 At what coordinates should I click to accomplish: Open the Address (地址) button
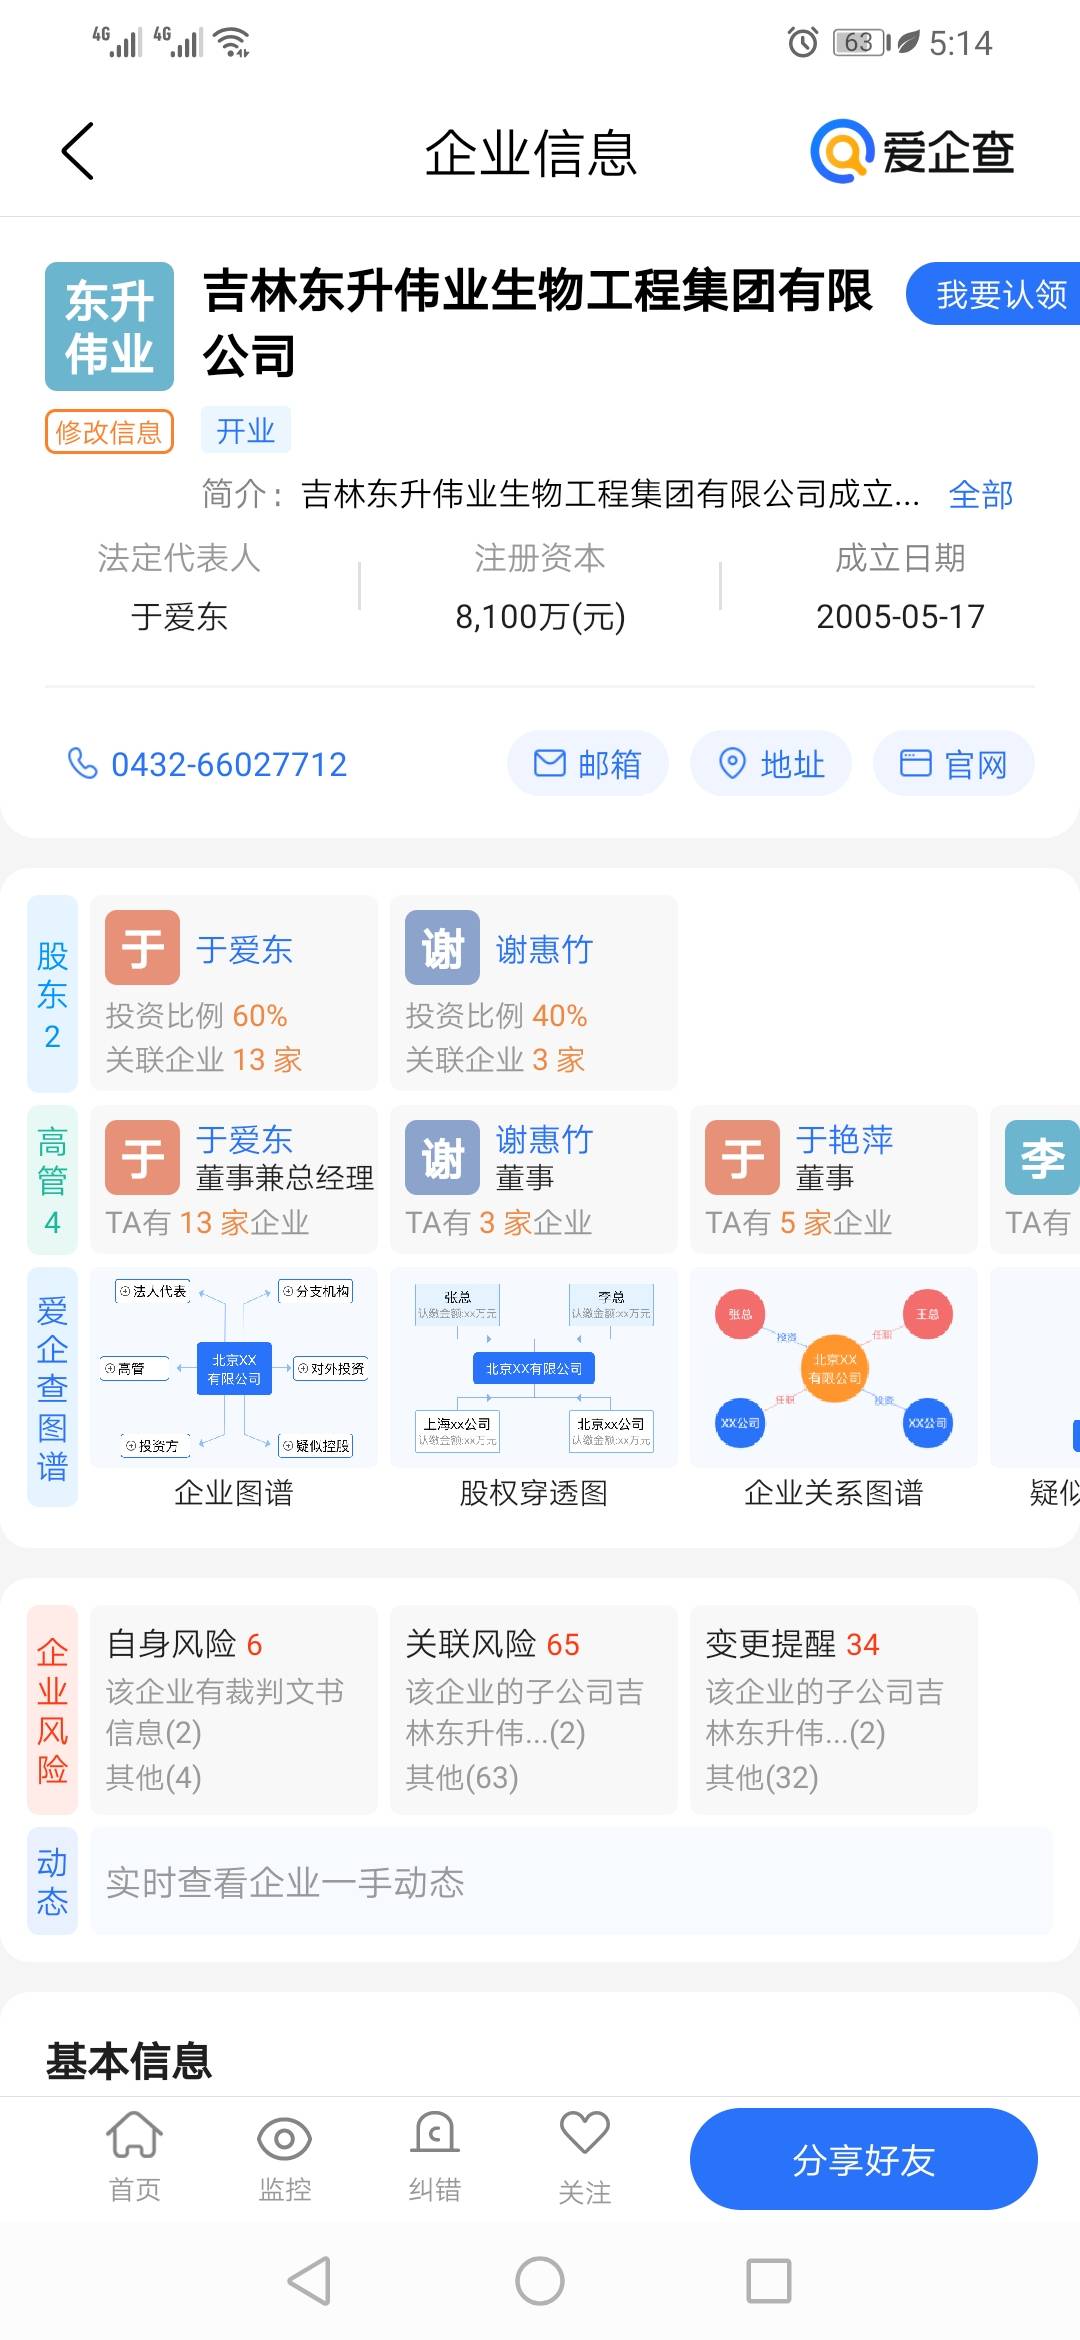771,764
